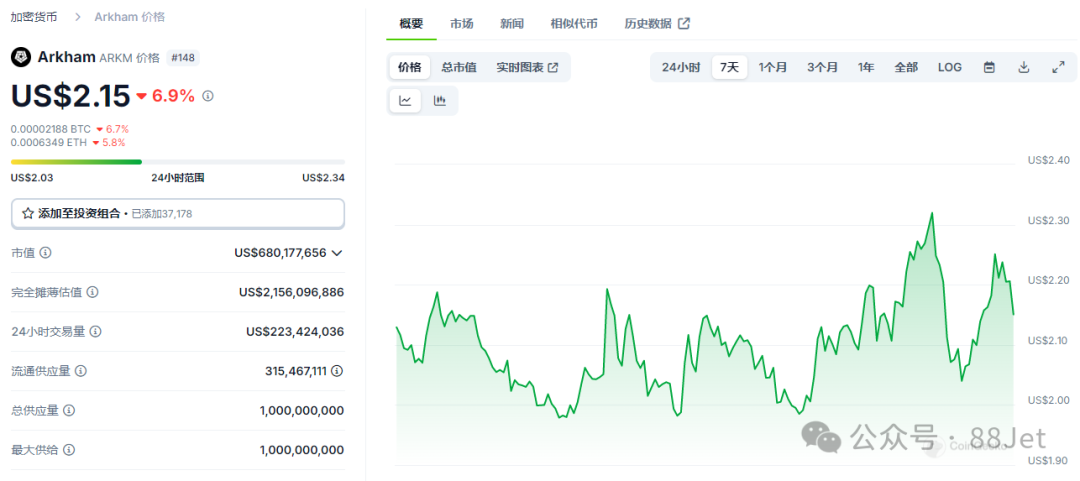
Task: Open external link icon beside 实时图表
Action: [x=553, y=68]
